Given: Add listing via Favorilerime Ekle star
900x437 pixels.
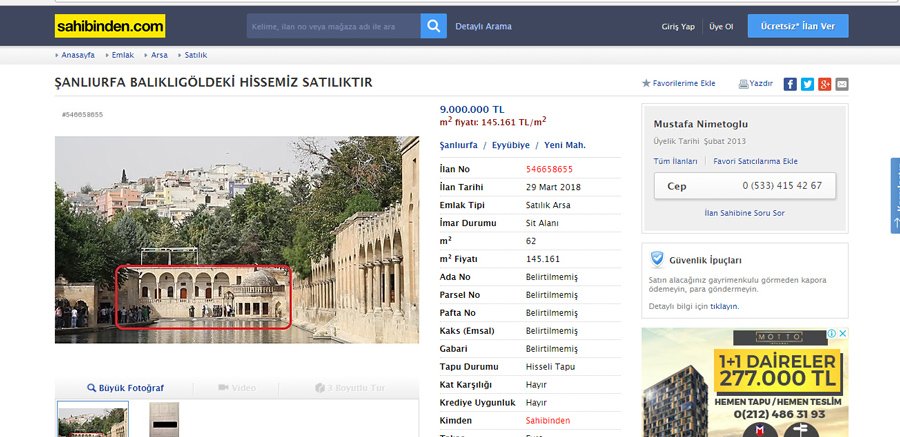Looking at the screenshot, I should pos(646,84).
